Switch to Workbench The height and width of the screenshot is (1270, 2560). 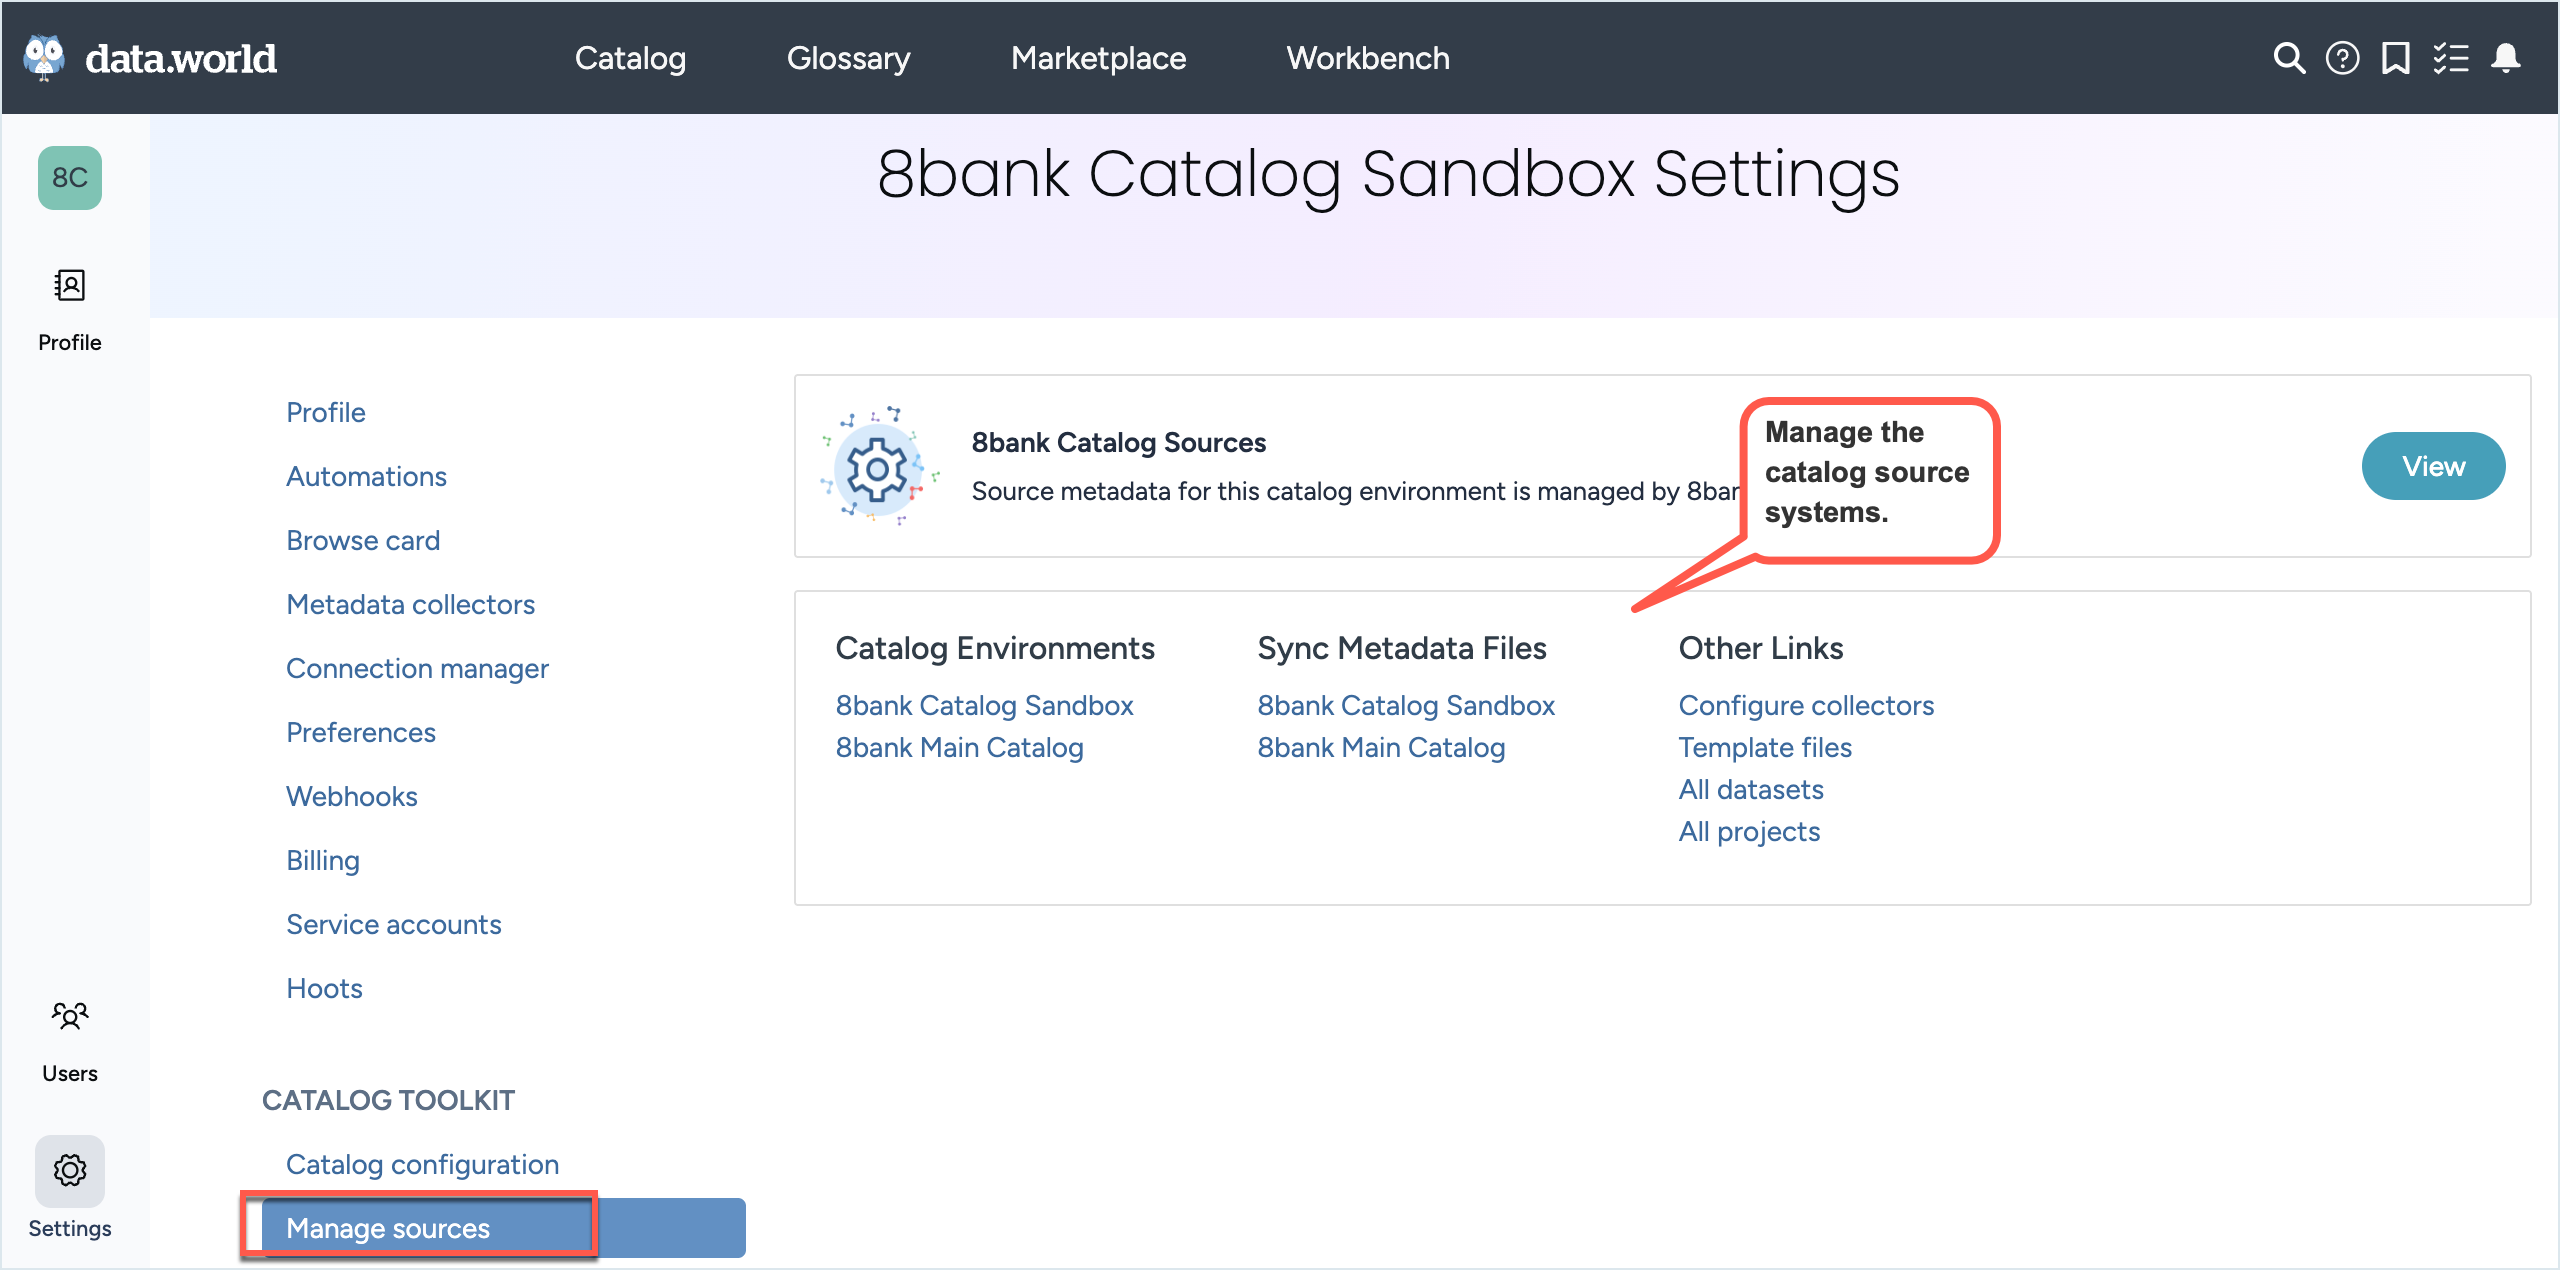point(1369,58)
